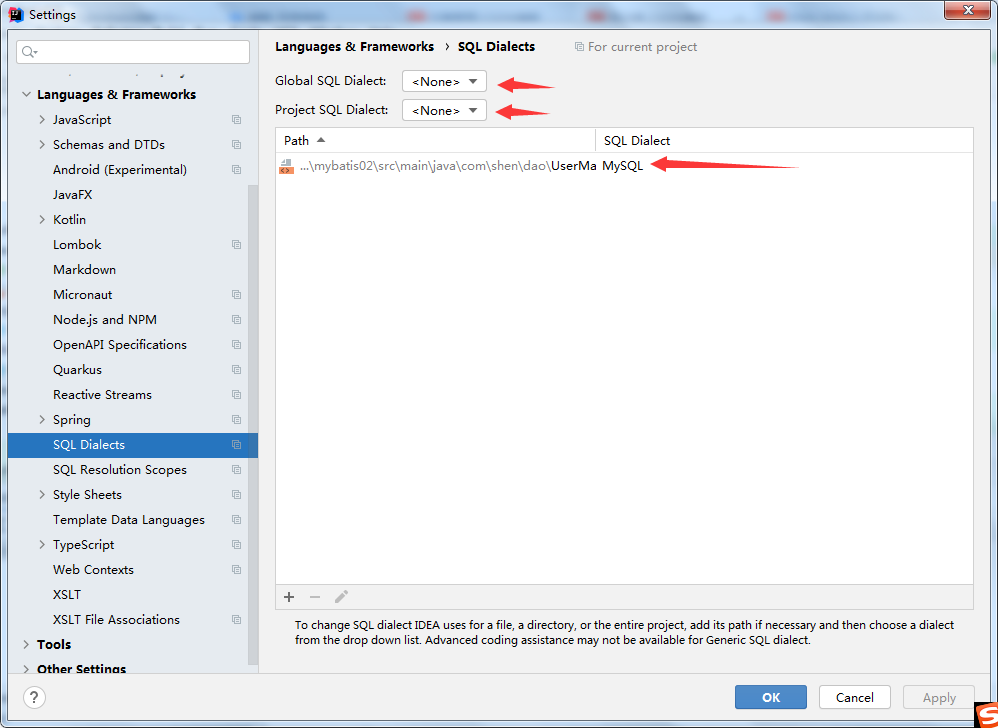Click the IntelliJ icon in title bar
The width and height of the screenshot is (998, 728).
(x=16, y=14)
